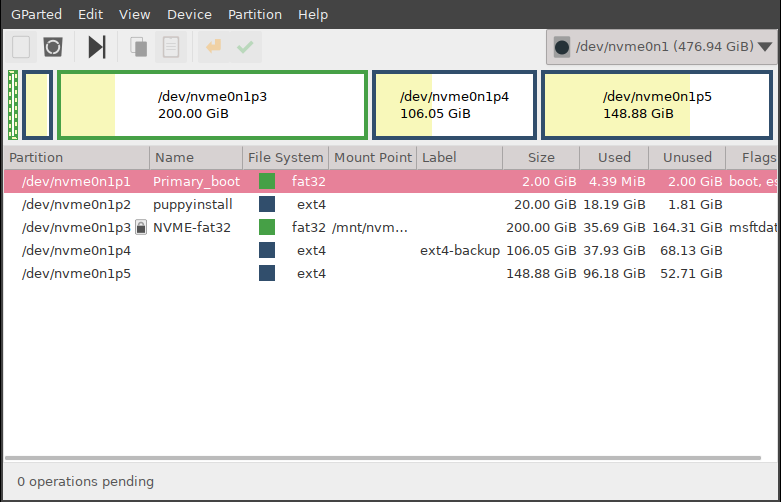Open the Device menu

[189, 14]
